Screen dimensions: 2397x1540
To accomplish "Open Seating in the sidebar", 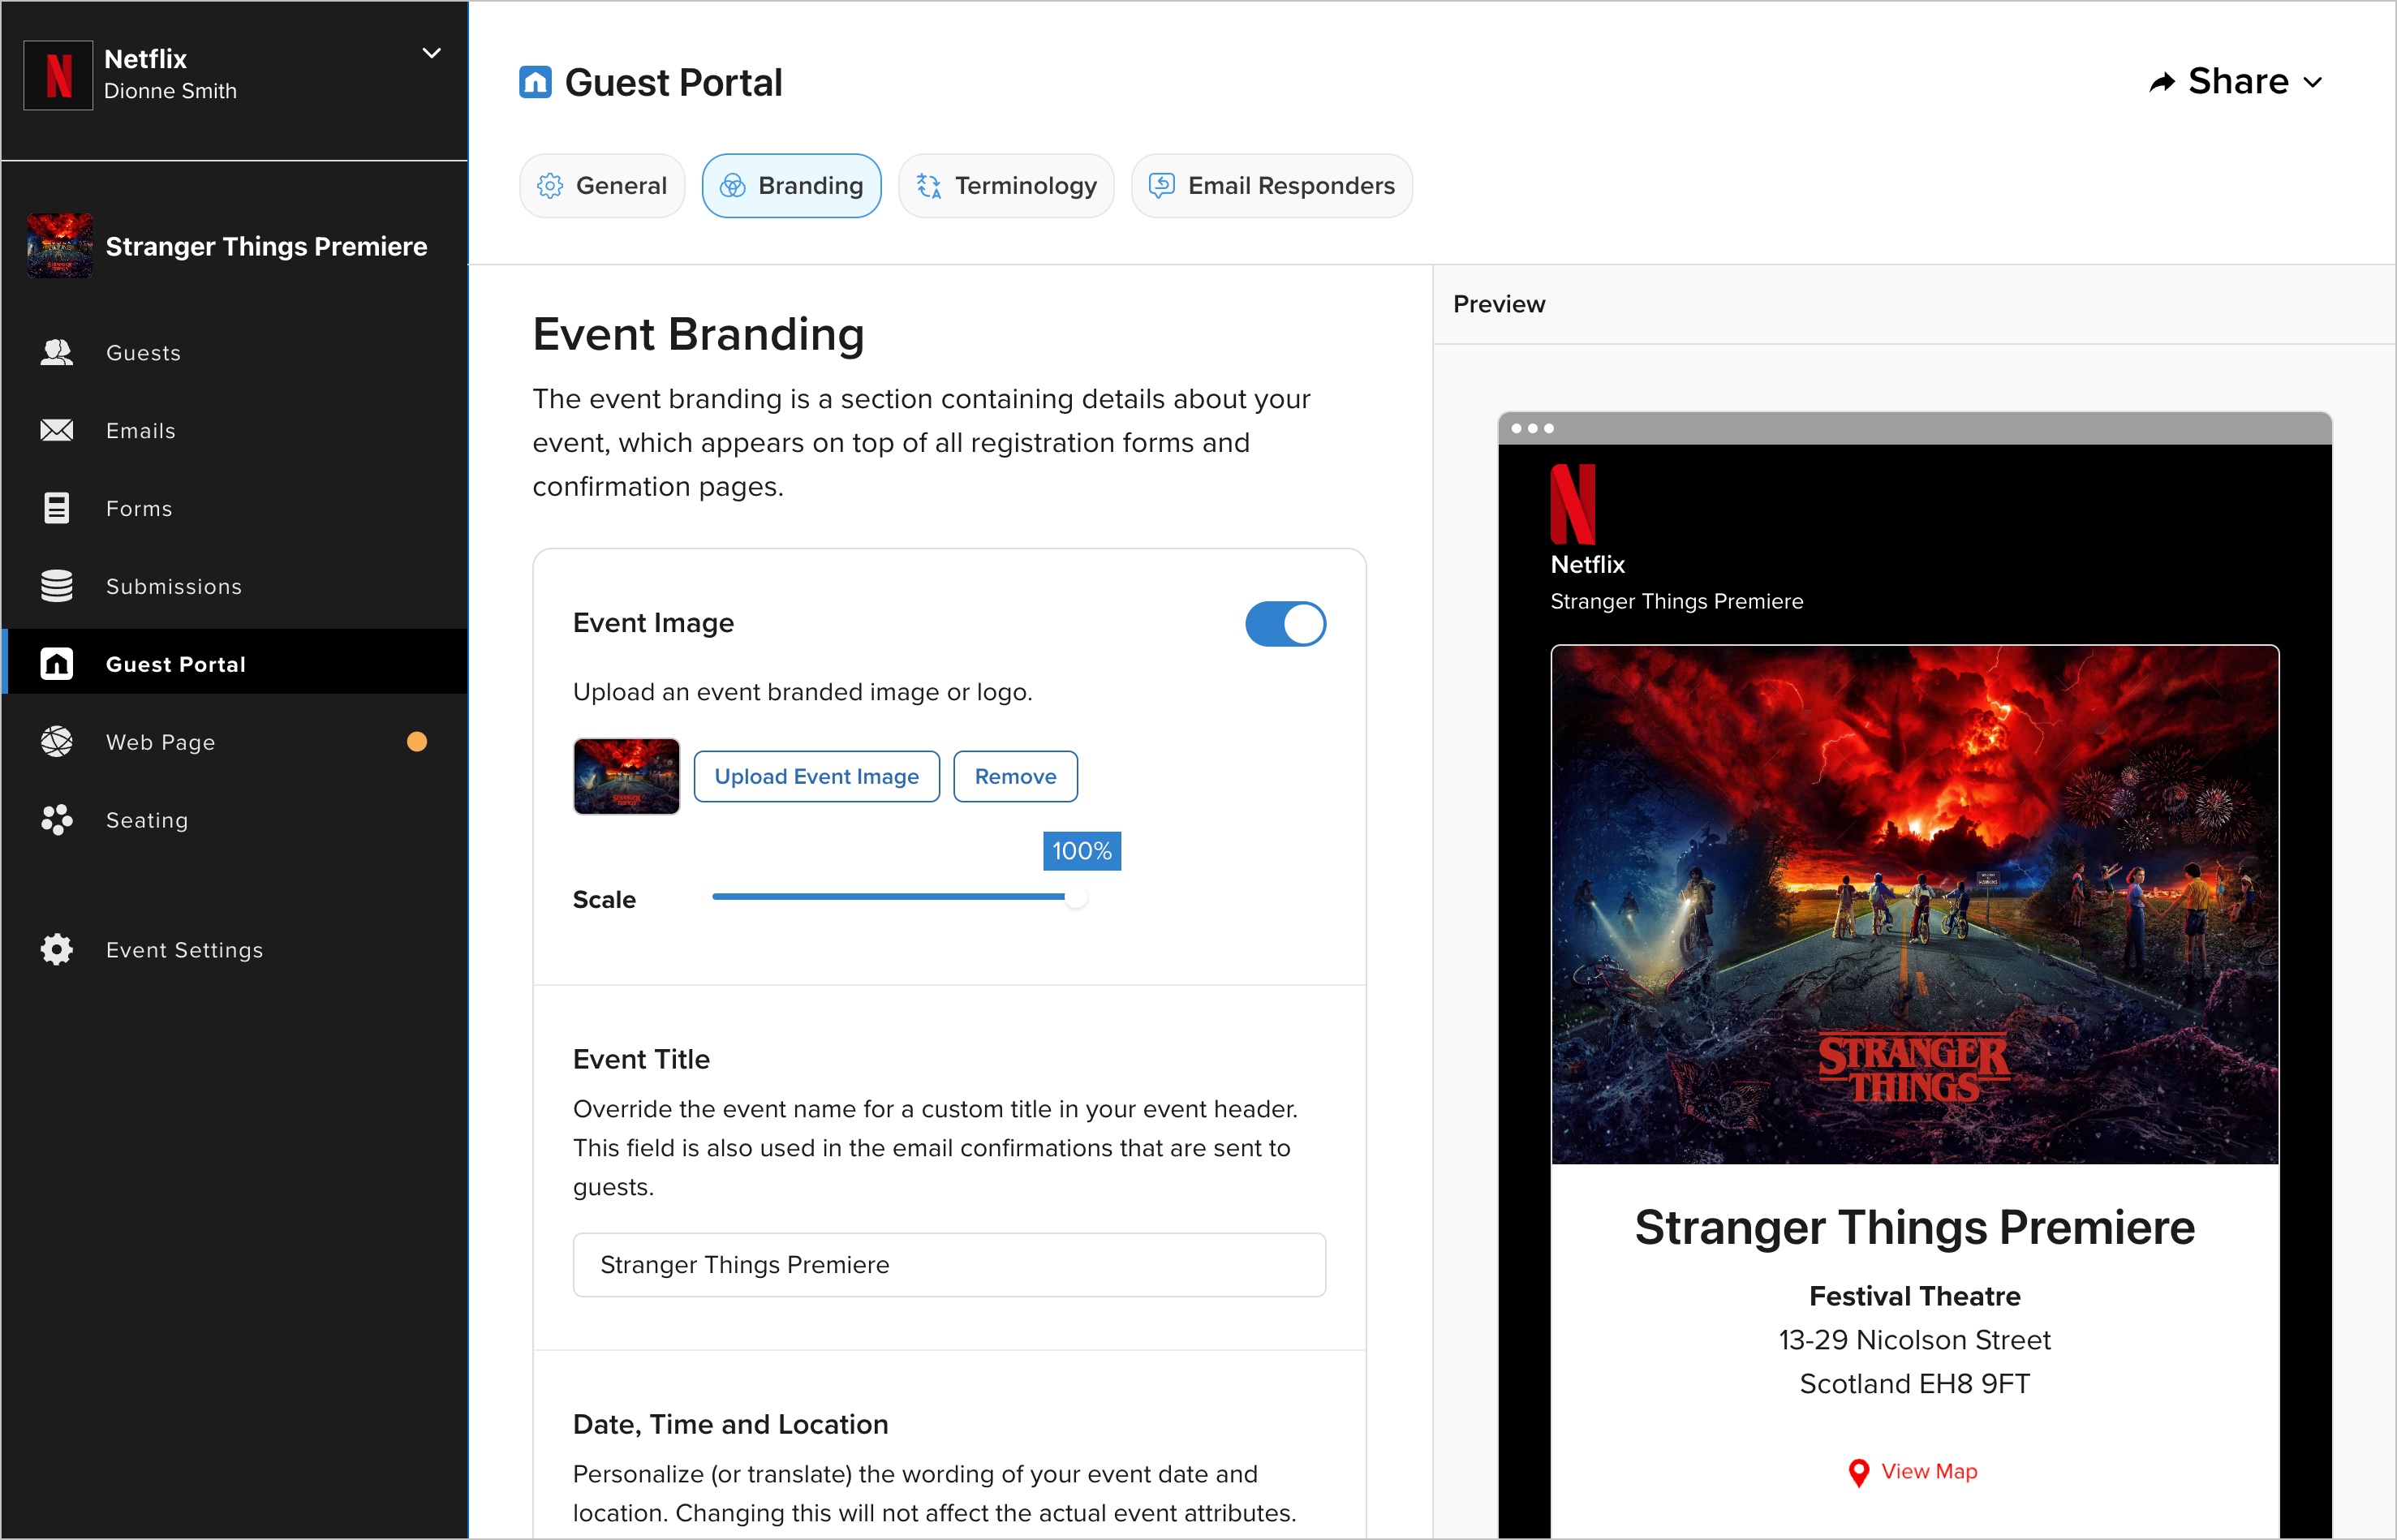I will pyautogui.click(x=235, y=820).
